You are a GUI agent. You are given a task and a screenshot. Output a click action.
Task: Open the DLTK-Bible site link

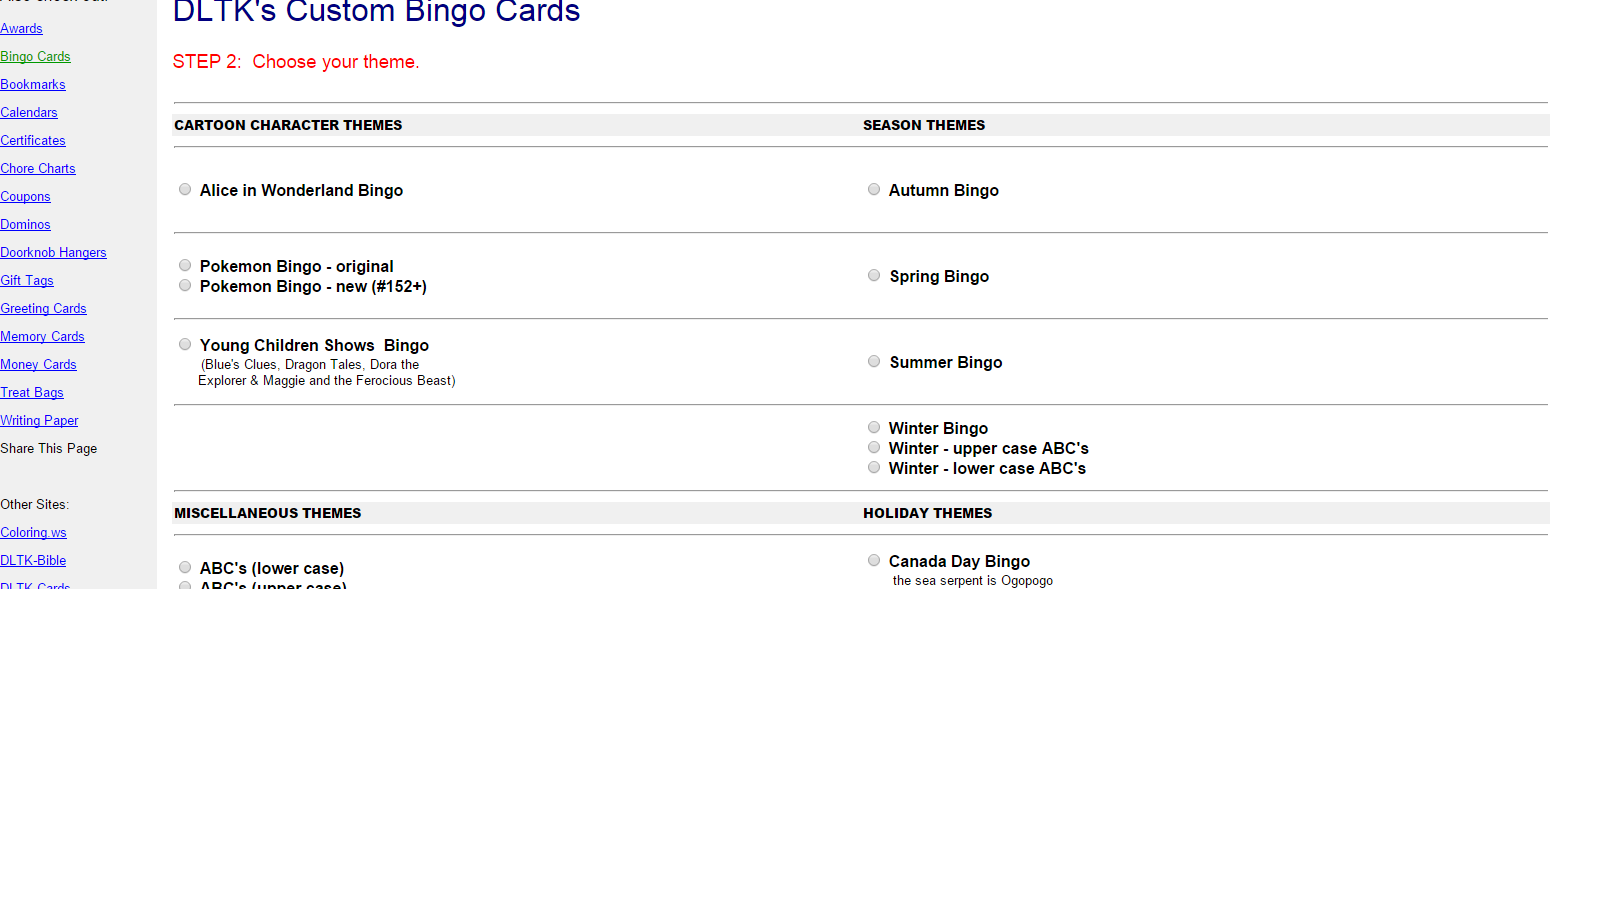pos(33,561)
